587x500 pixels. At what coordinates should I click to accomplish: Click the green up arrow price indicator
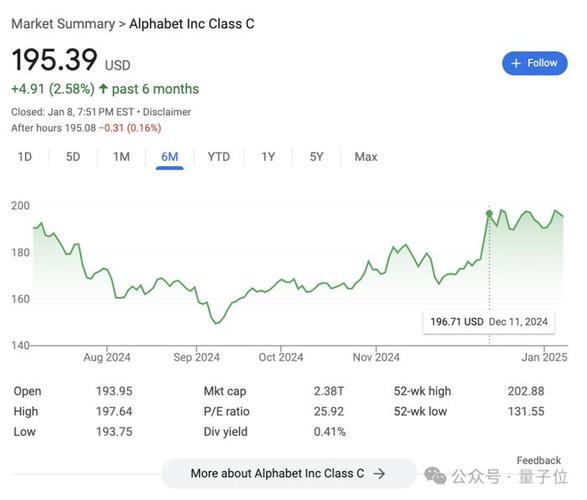[x=103, y=89]
